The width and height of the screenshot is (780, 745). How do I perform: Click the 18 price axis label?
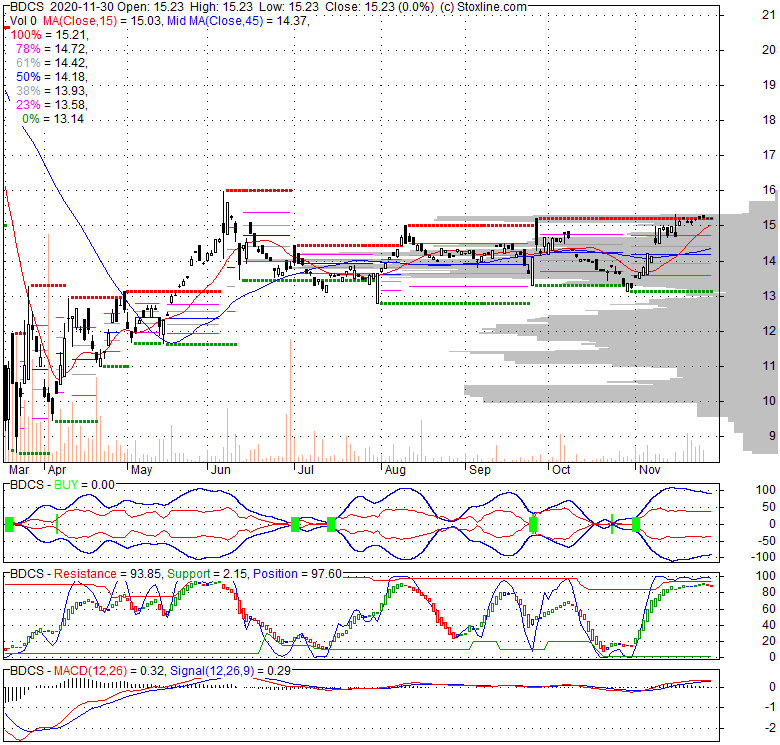coord(769,120)
